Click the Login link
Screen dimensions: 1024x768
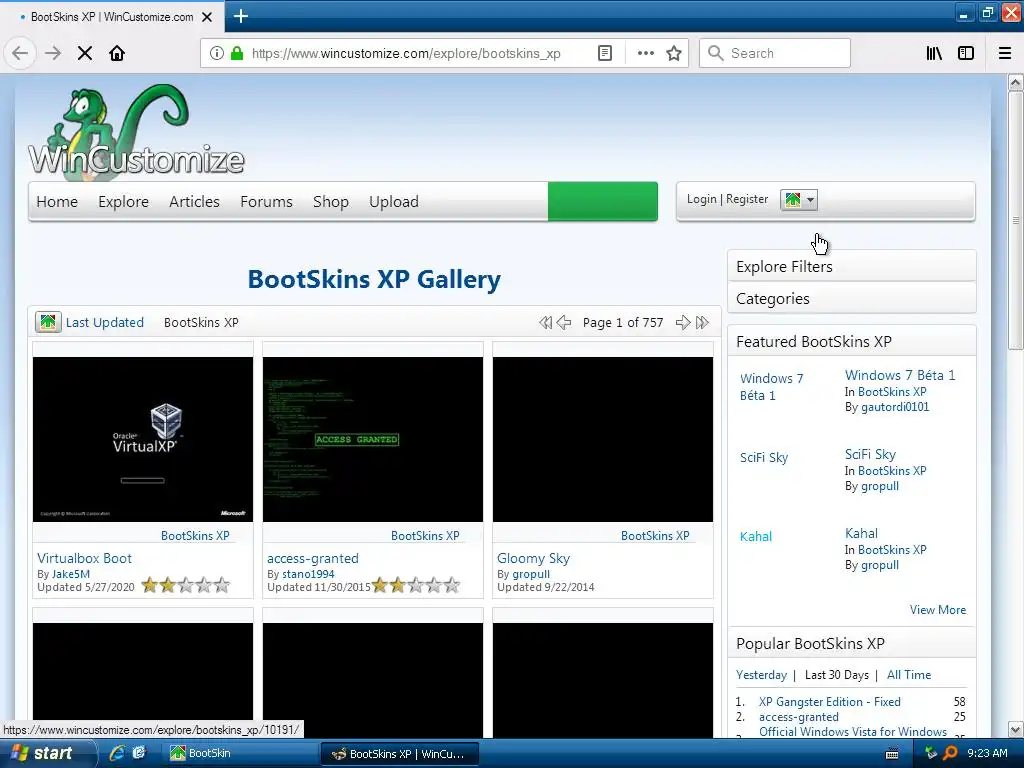(701, 199)
